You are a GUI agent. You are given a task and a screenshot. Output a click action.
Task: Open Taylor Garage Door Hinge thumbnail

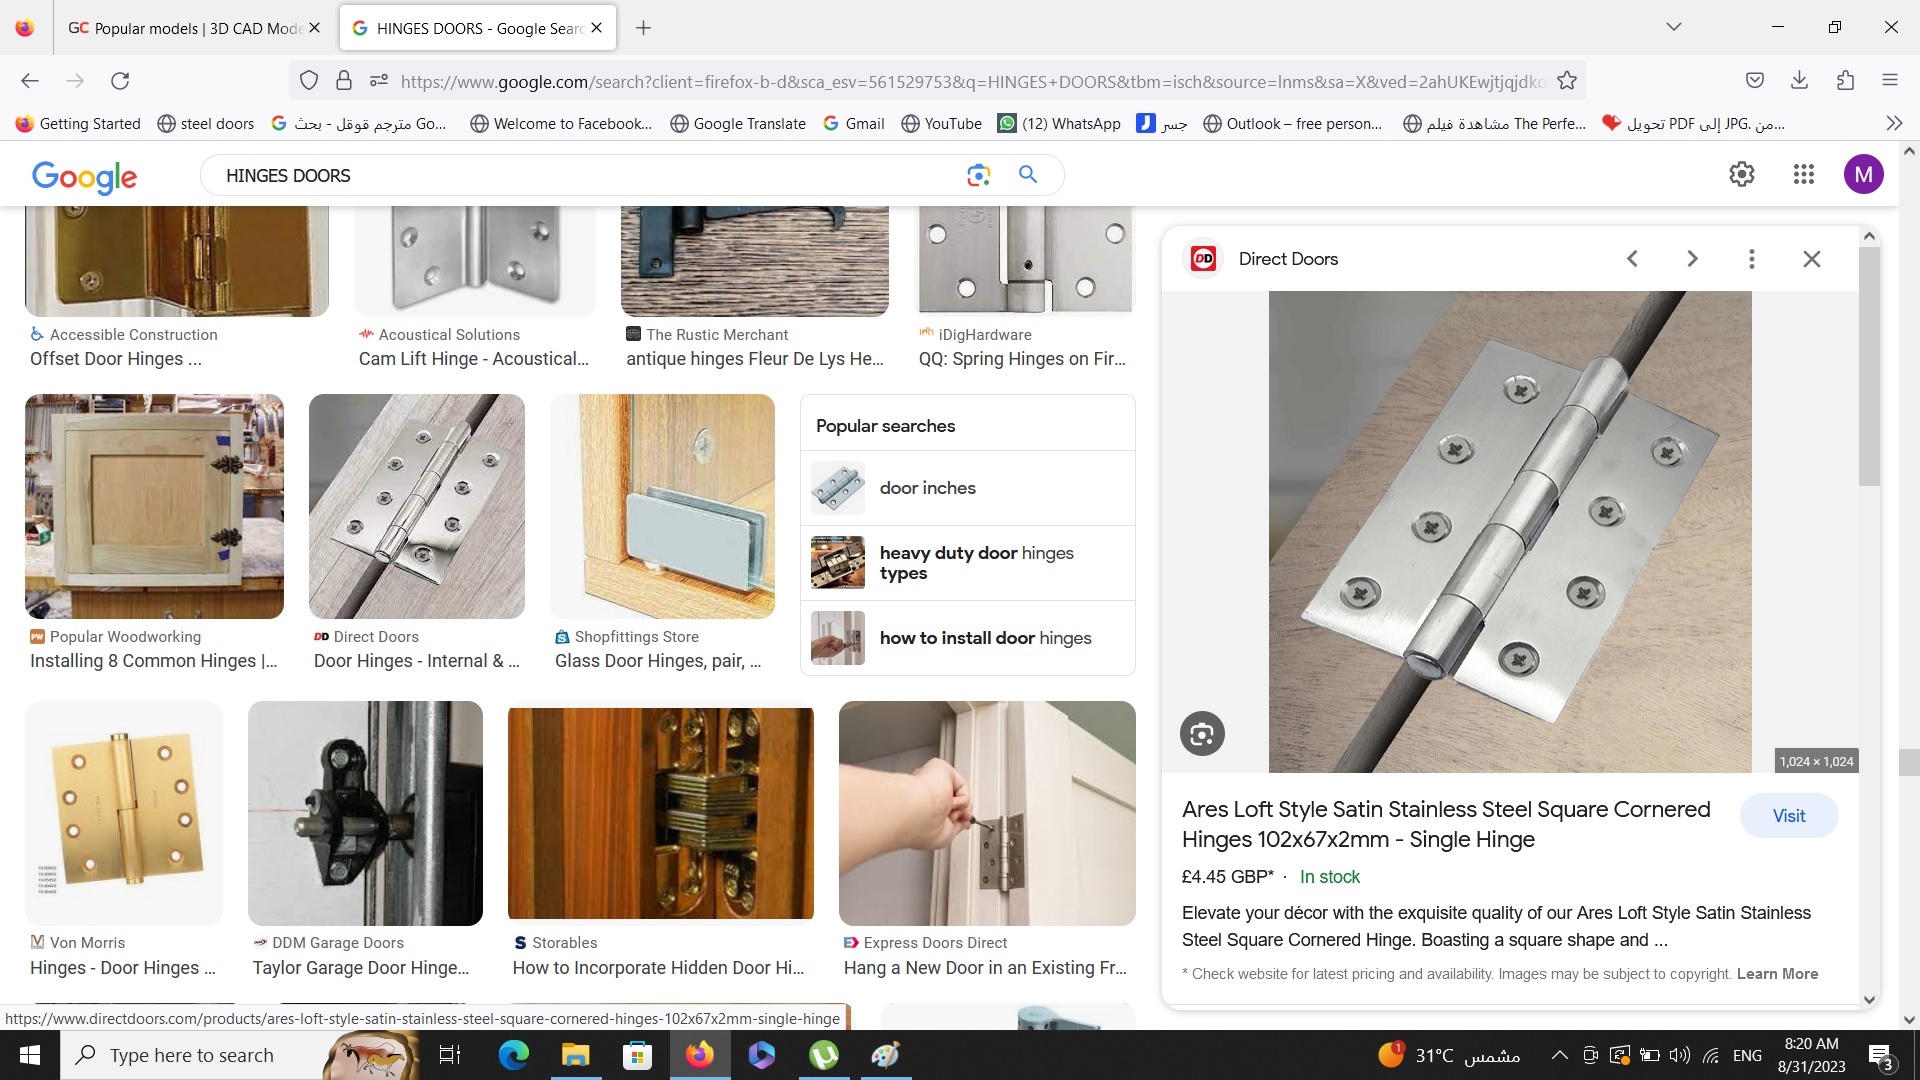[365, 813]
